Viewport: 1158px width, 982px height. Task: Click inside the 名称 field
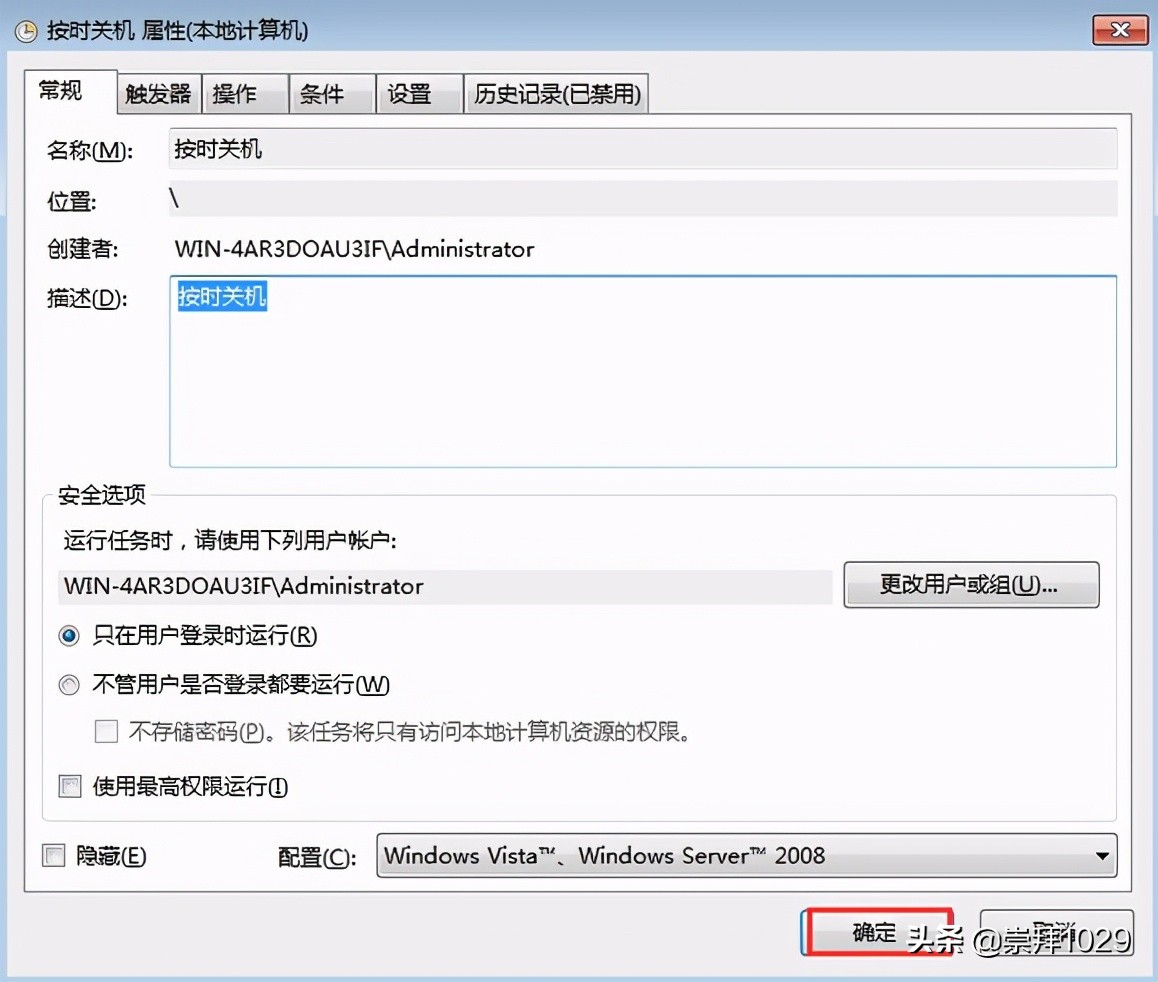pyautogui.click(x=640, y=148)
